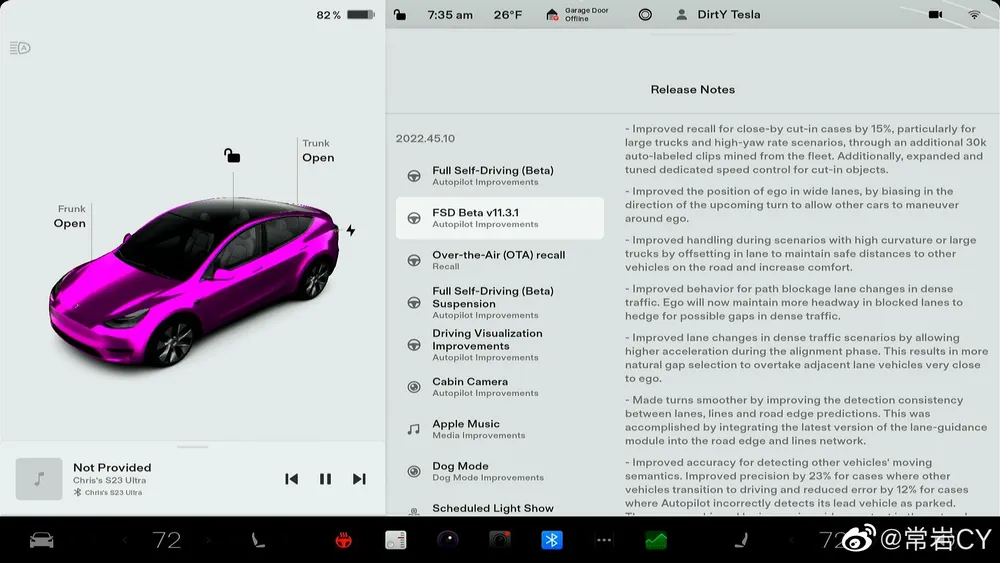Viewport: 1000px width, 563px height.
Task: Tap the release notes panel top handle
Action: point(693,34)
